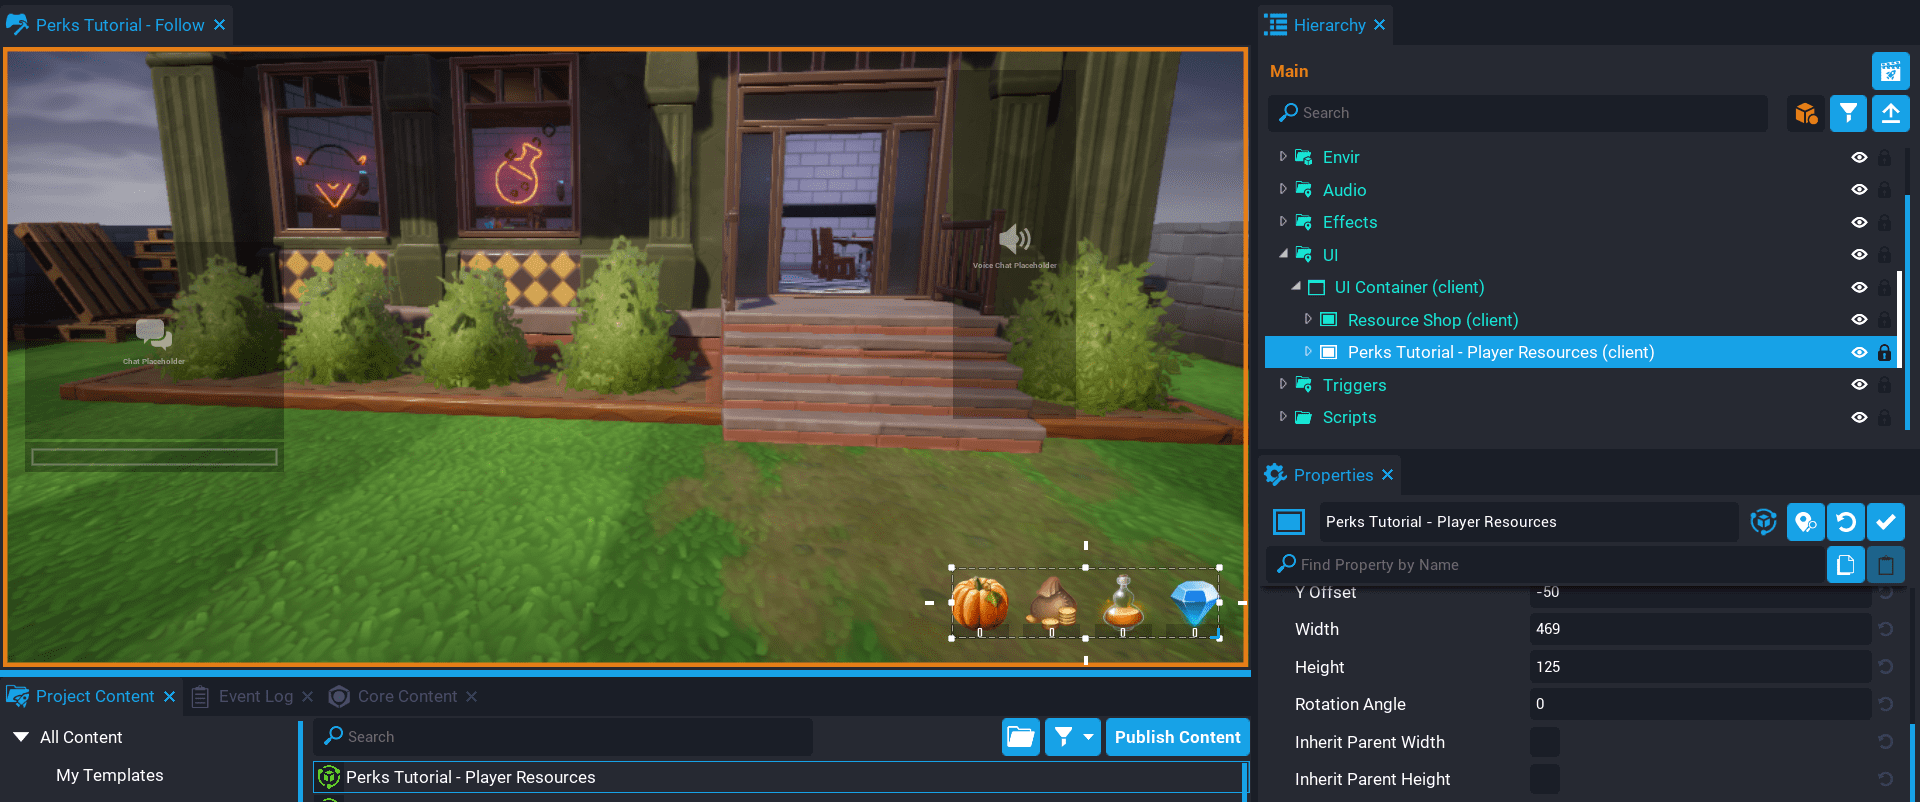
Task: Click the locate object pin icon
Action: click(x=1805, y=522)
